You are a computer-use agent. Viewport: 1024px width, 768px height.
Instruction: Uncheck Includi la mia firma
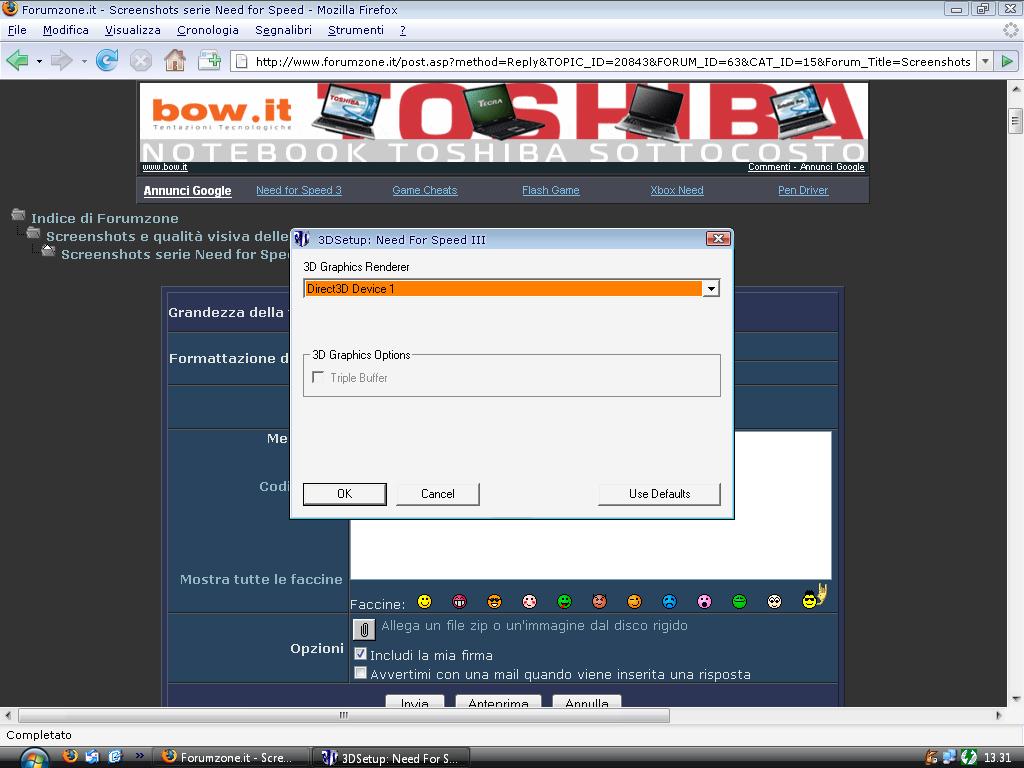[360, 654]
